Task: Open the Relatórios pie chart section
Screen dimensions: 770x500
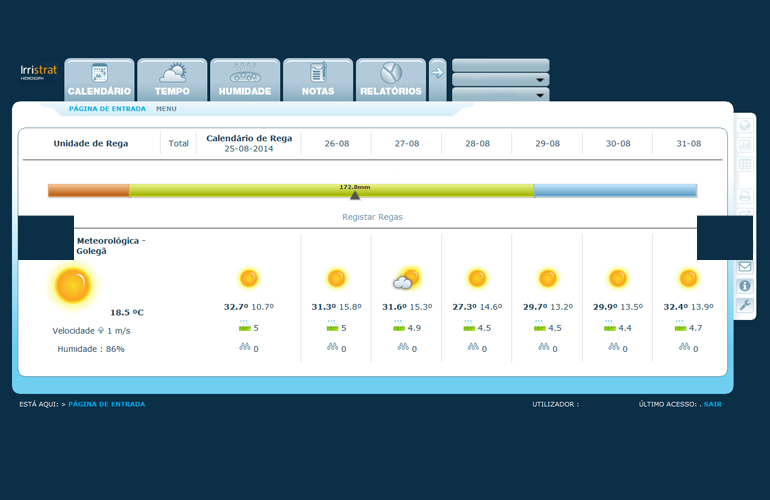Action: (390, 79)
